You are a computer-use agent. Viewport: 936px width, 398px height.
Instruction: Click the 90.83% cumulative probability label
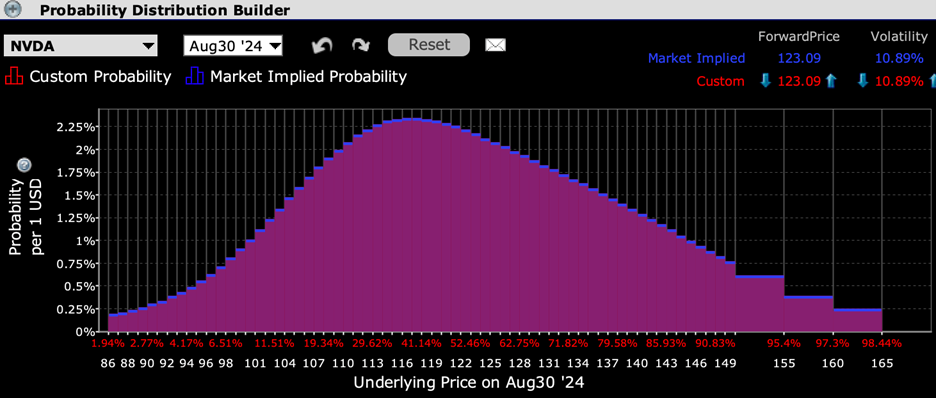716,344
